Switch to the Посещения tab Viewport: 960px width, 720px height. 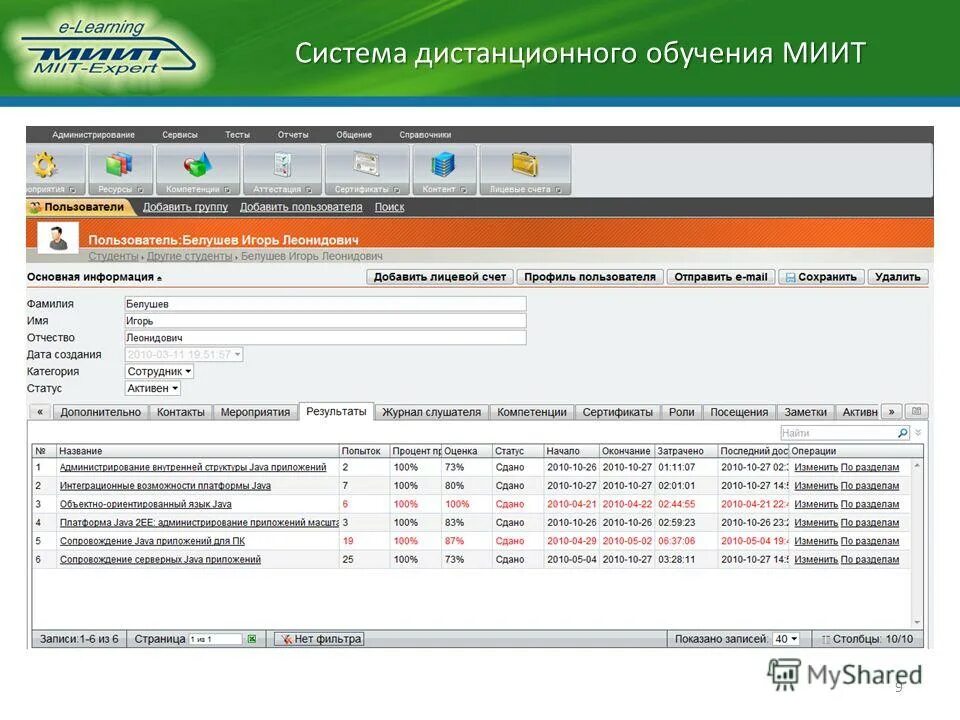[x=739, y=412]
